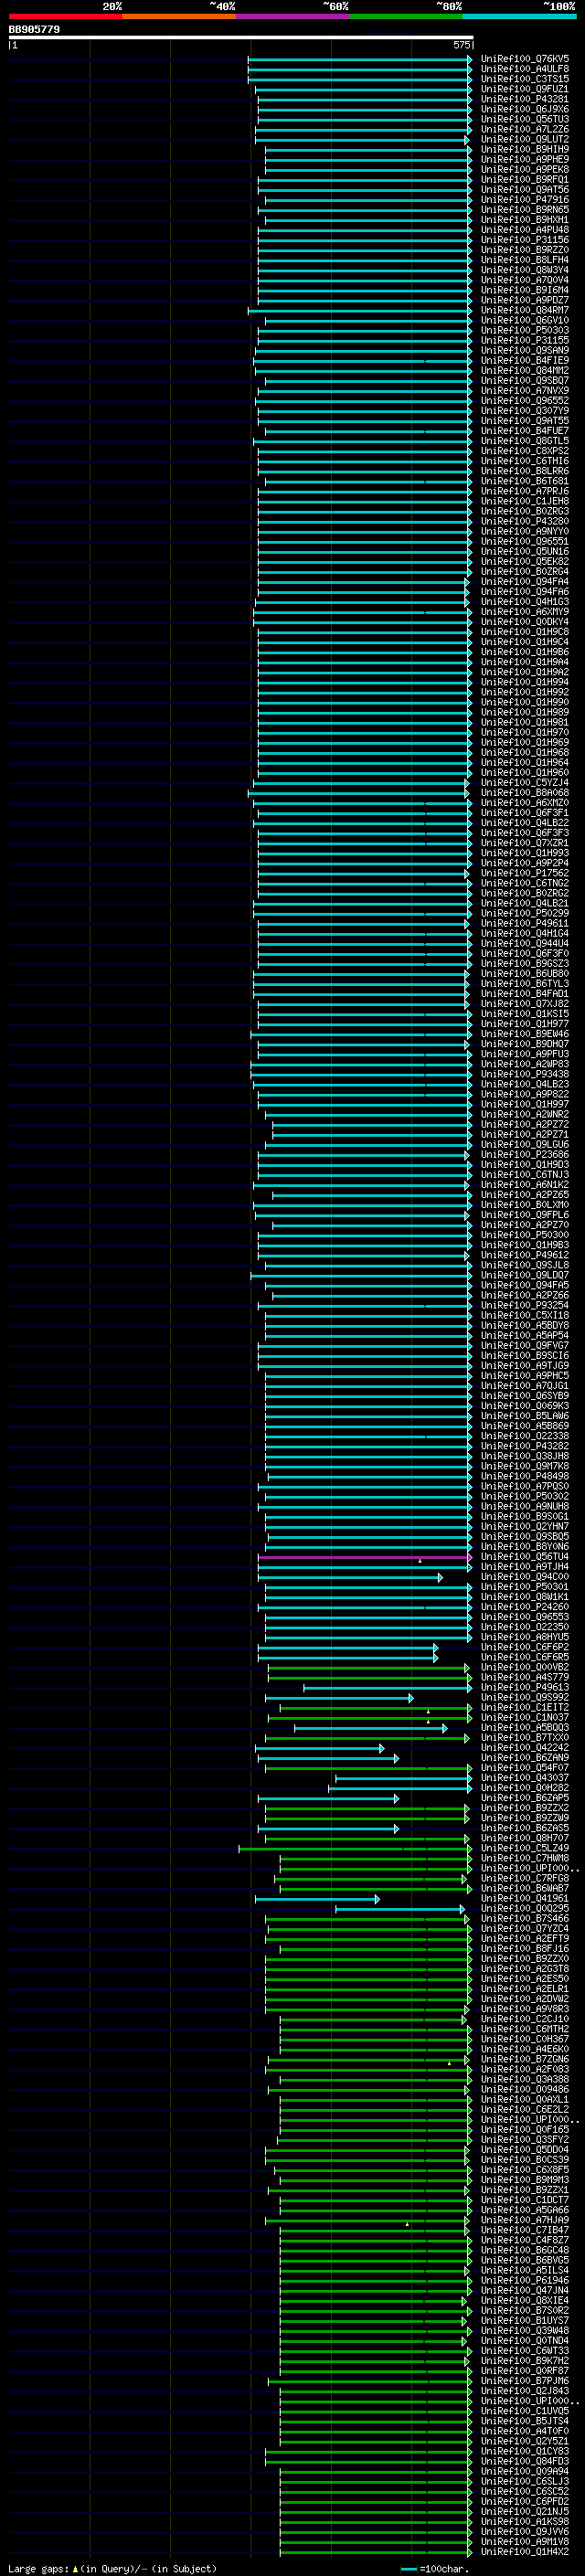Image resolution: width=585 pixels, height=2576 pixels.
Task: Select label UniRef100_Q41961
Action: coord(525,1899)
